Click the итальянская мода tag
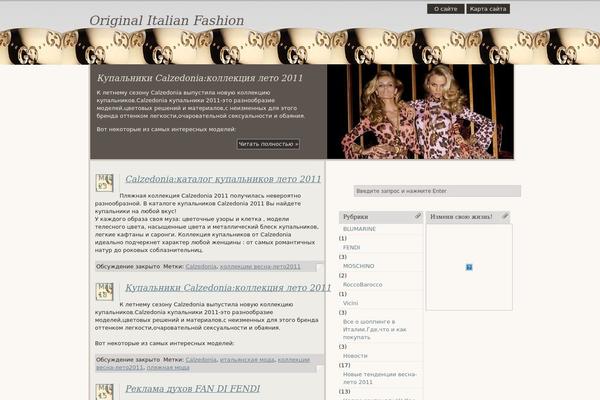The width and height of the screenshot is (600, 400). [246, 359]
